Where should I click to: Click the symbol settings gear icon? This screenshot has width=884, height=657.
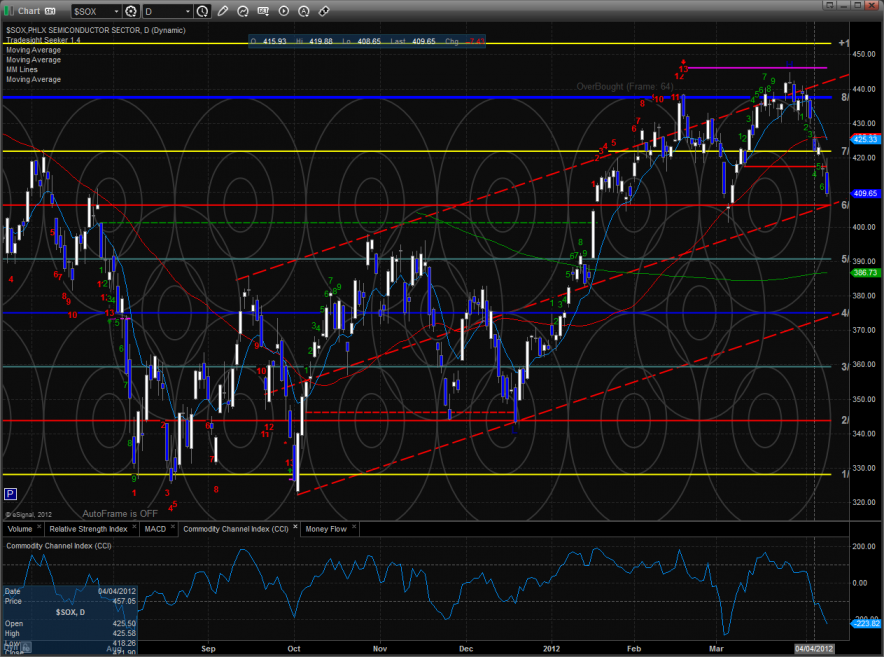tap(131, 11)
